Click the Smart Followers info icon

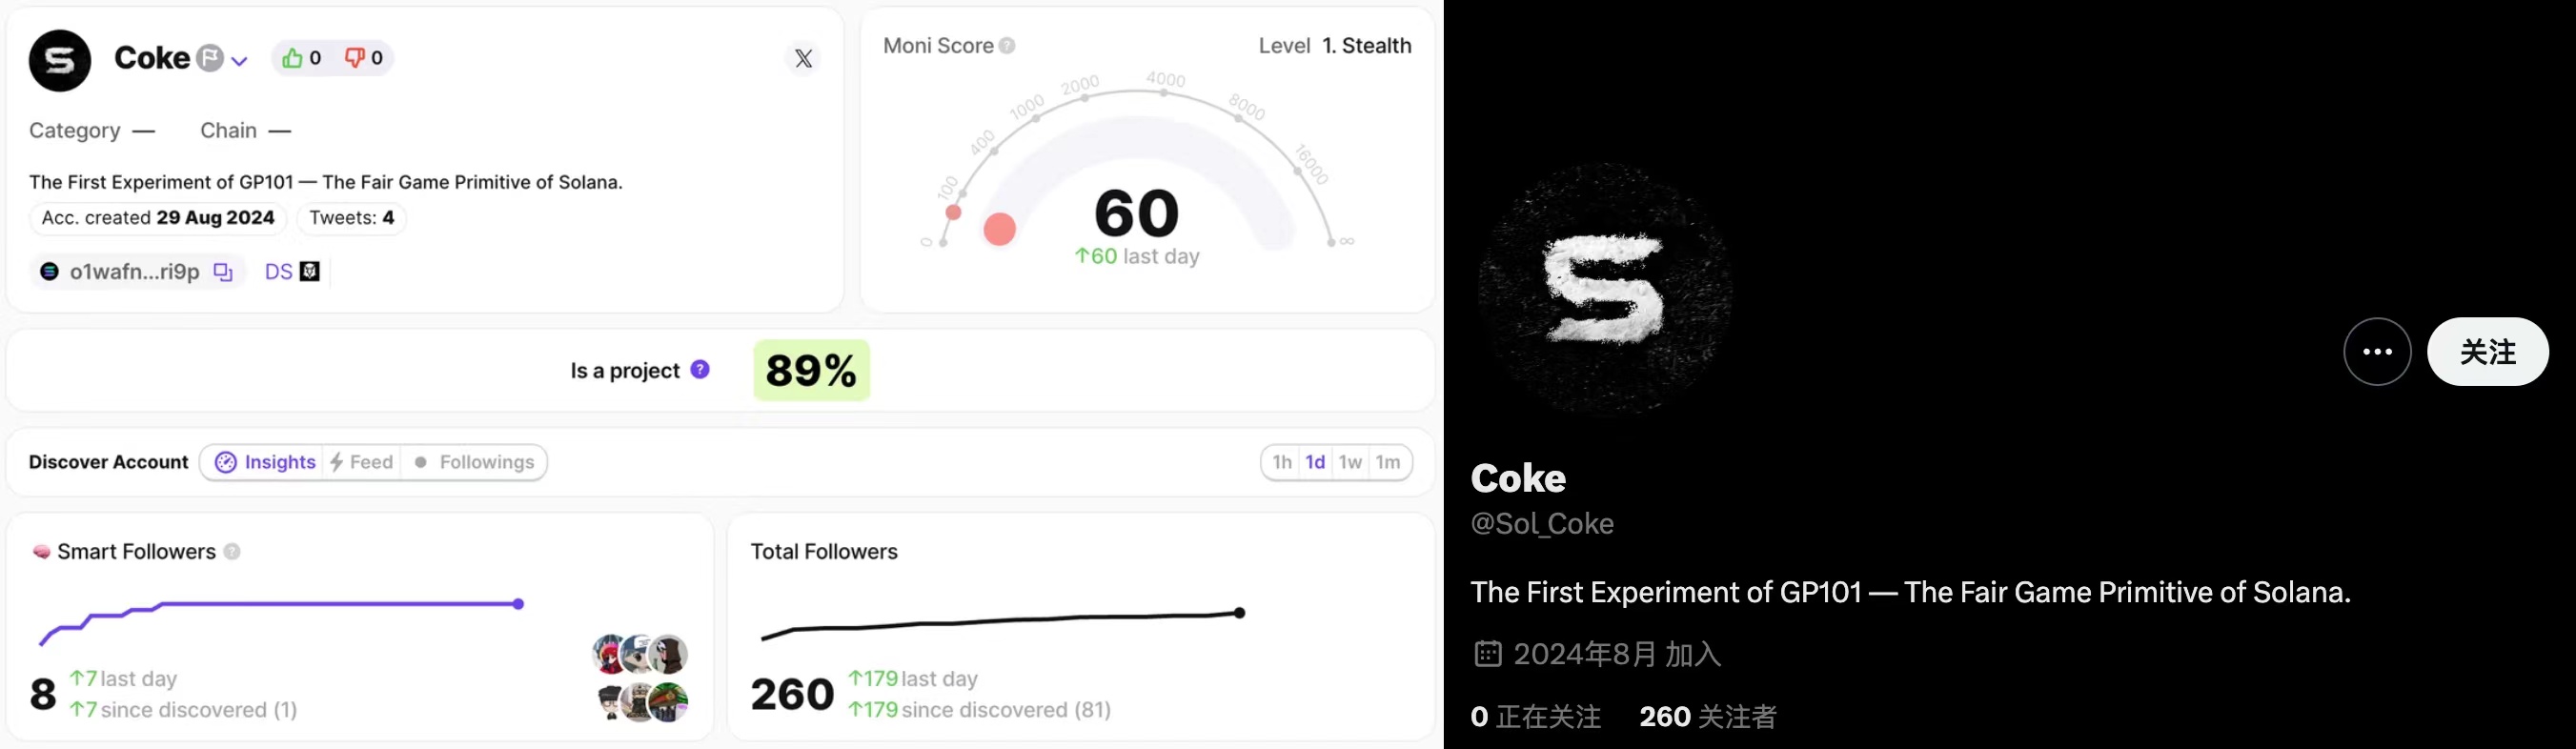(x=232, y=552)
